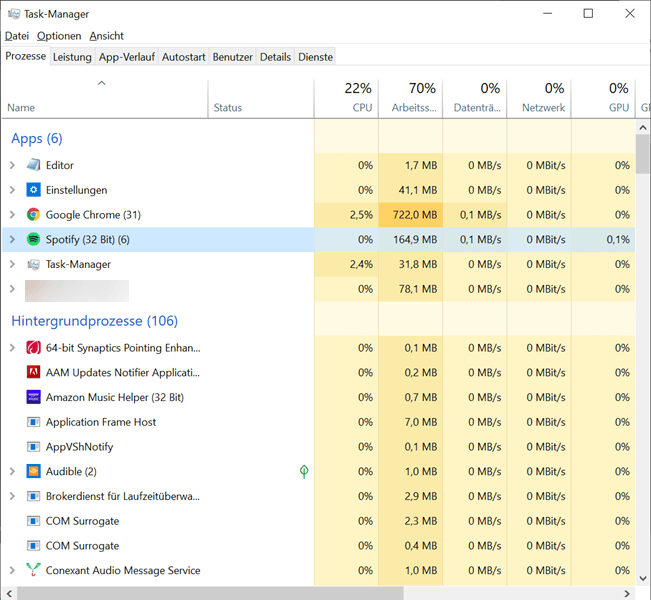Select the Prozesse tab
The width and height of the screenshot is (651, 600).
tap(26, 56)
